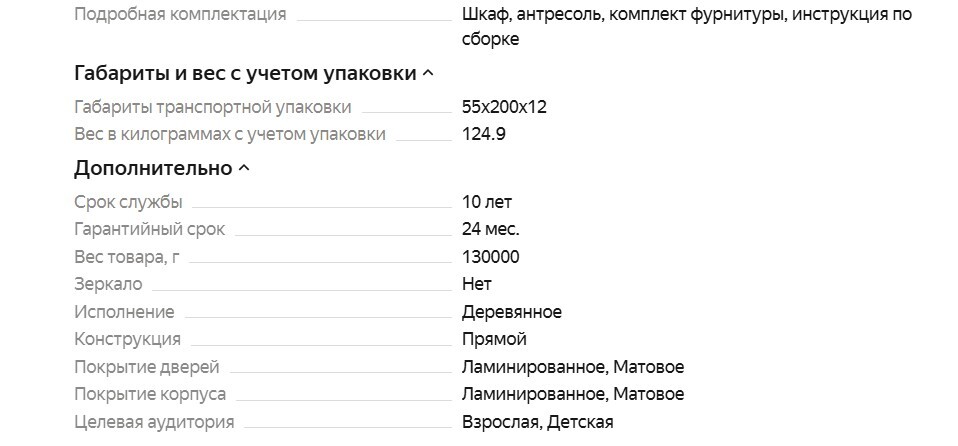Select the Деревянное value
Image resolution: width=958 pixels, height=446 pixels.
pos(512,312)
